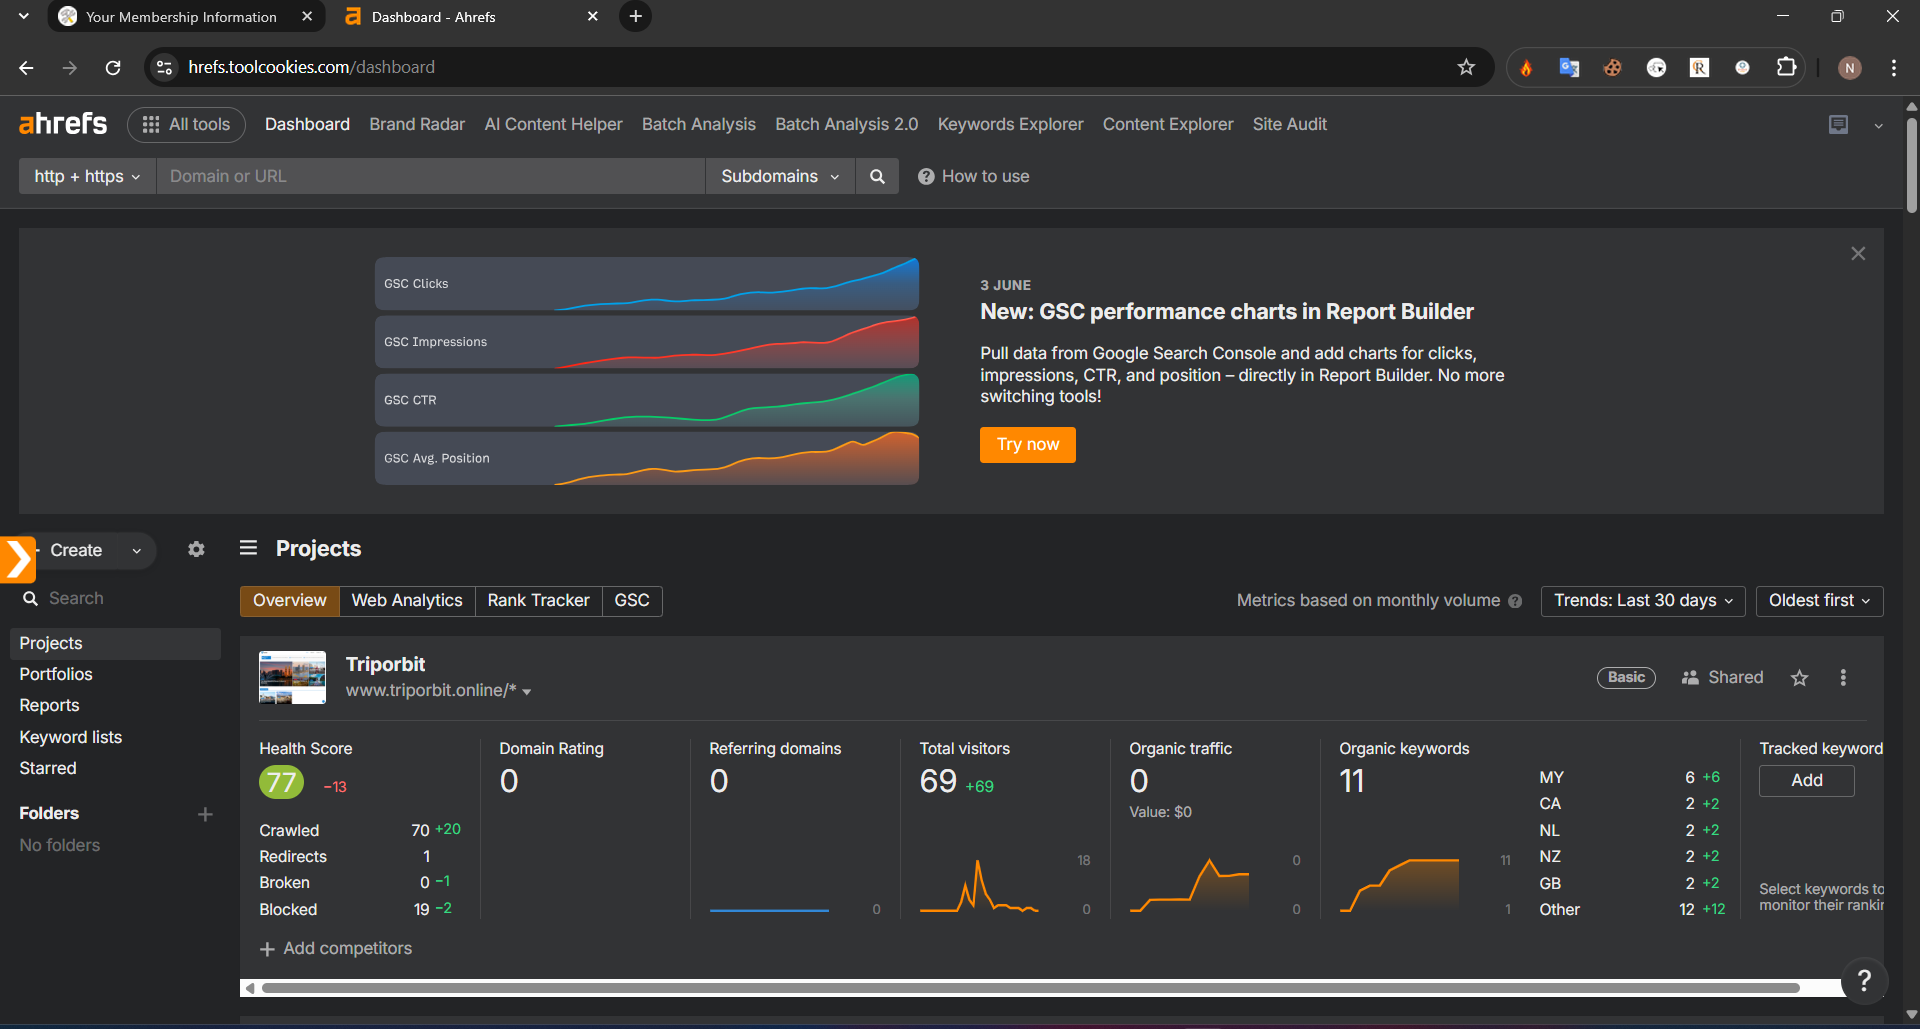Go back to previous page
This screenshot has width=1920, height=1029.
tap(26, 67)
